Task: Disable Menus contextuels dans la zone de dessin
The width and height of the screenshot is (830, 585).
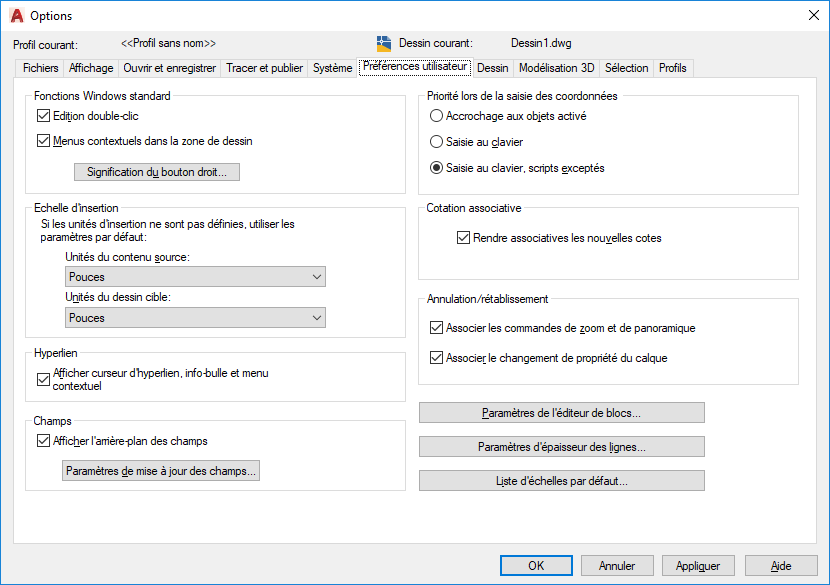Action: [43, 141]
